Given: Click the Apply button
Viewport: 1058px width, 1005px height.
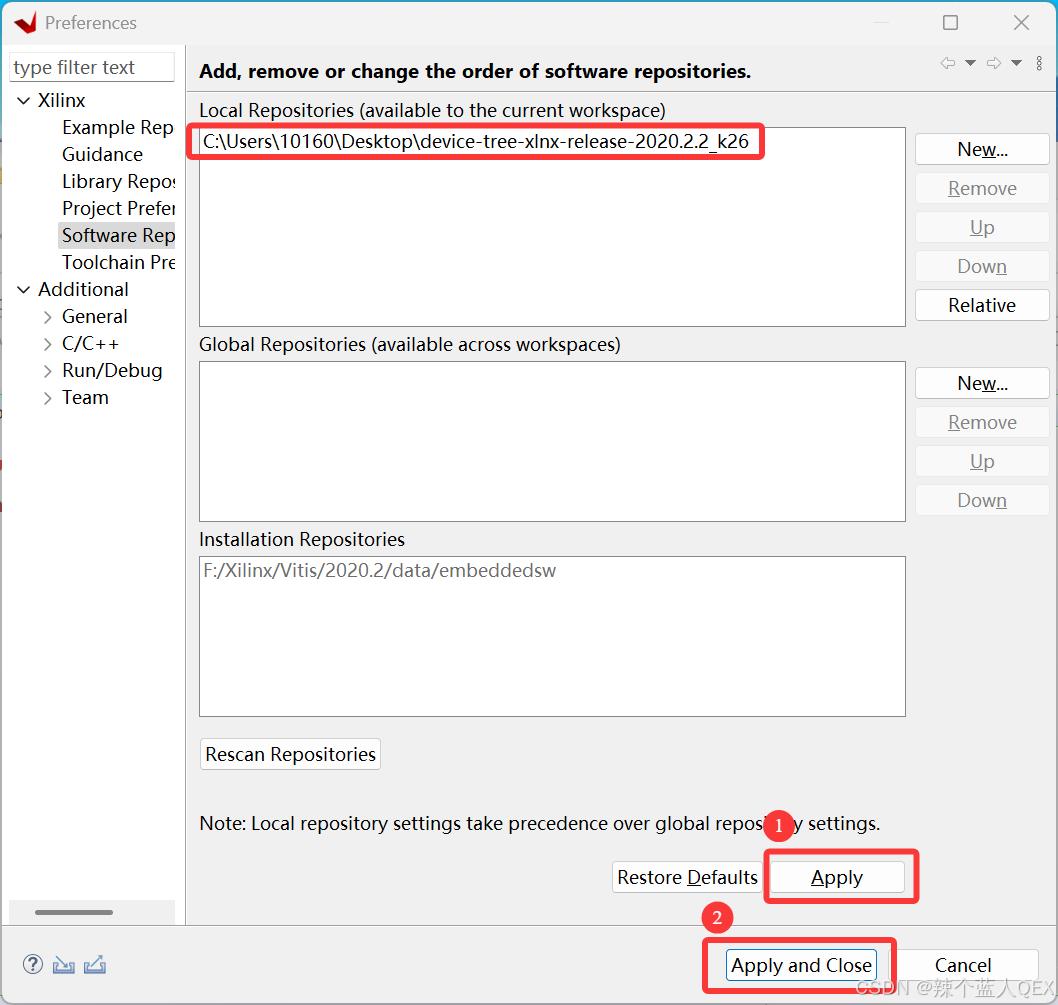Looking at the screenshot, I should (837, 877).
